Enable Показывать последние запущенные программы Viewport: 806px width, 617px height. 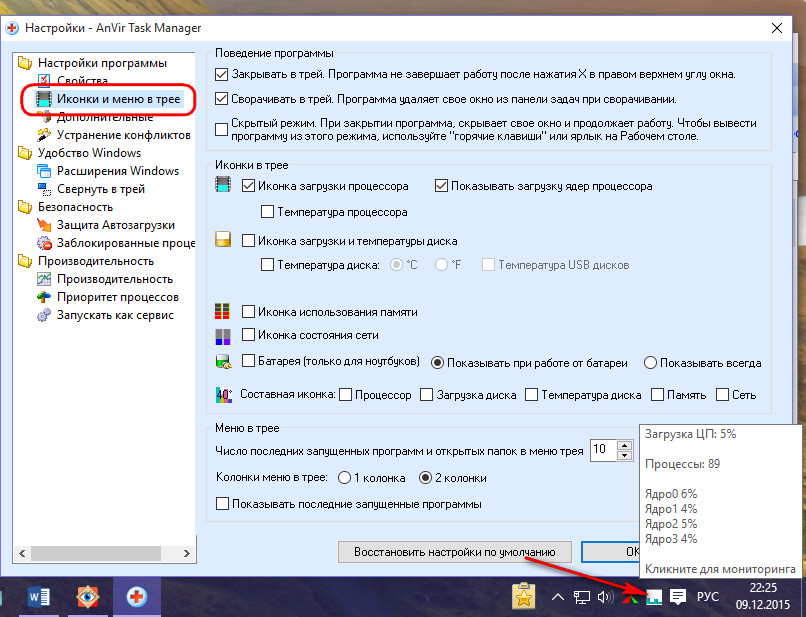pyautogui.click(x=222, y=504)
